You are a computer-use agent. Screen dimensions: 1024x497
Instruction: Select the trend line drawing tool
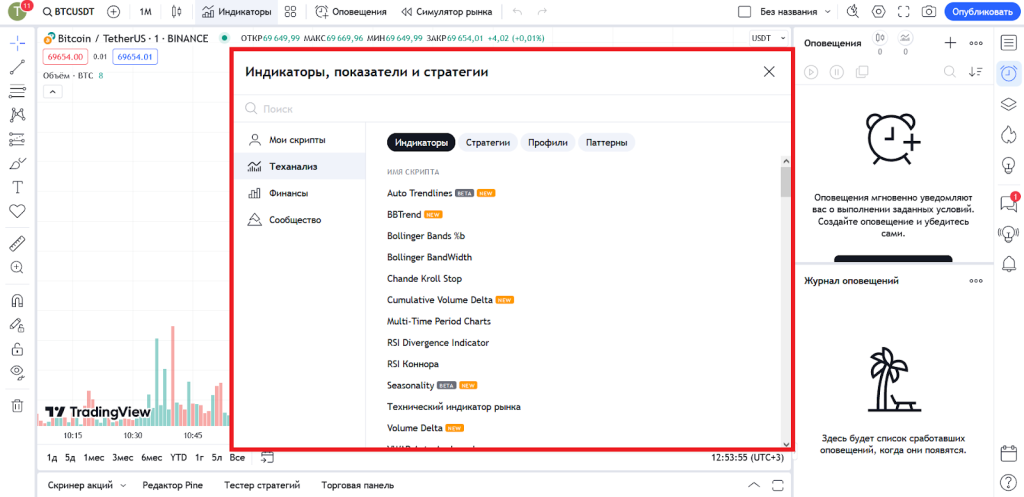click(x=18, y=67)
